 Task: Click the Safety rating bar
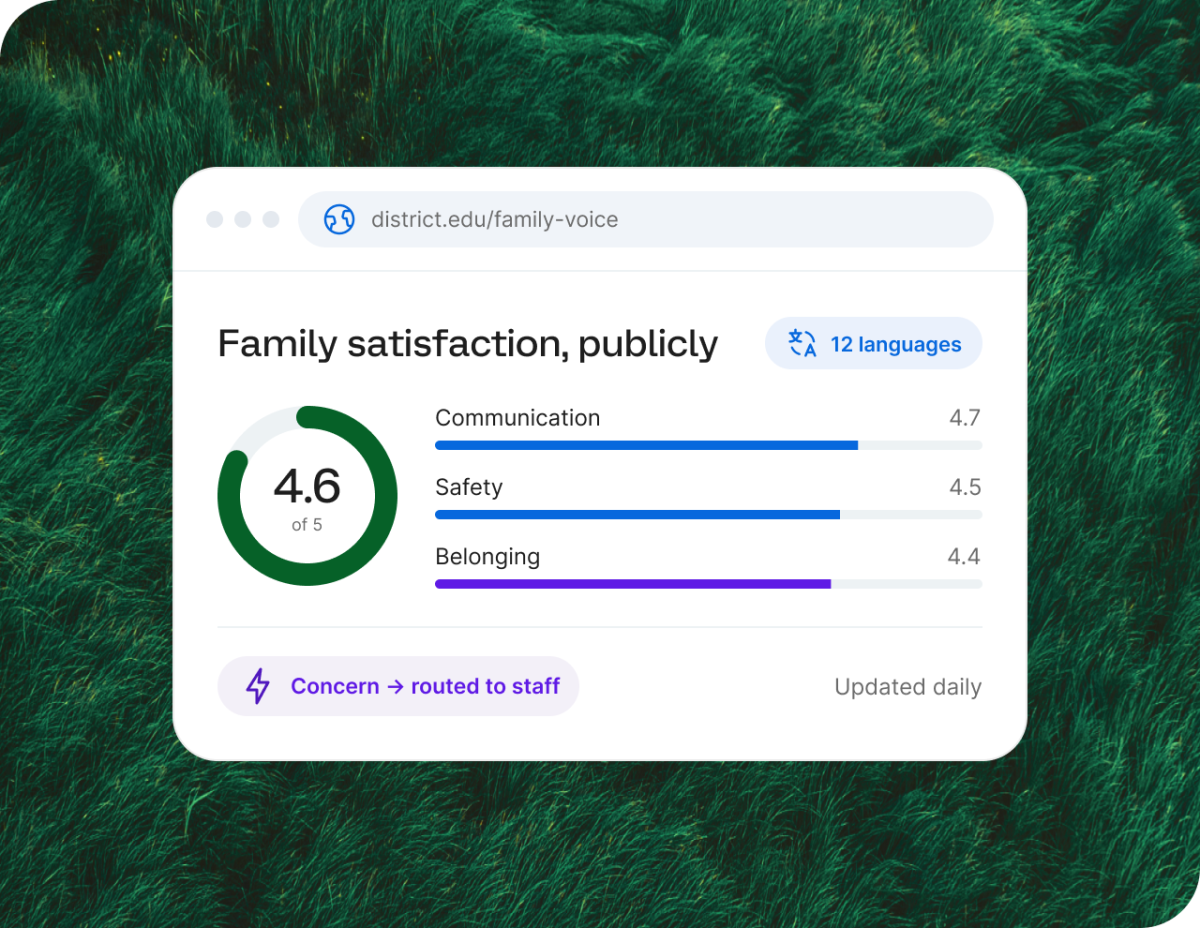click(708, 514)
